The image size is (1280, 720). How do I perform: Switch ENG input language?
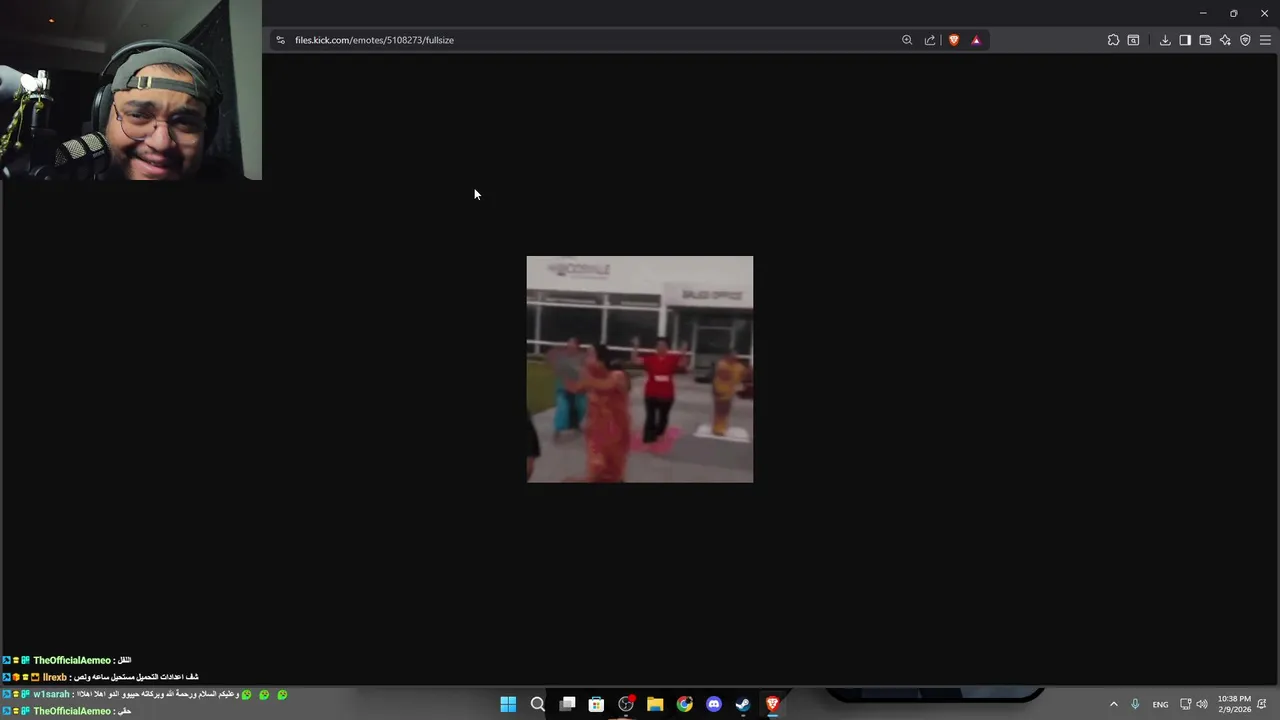(x=1160, y=704)
